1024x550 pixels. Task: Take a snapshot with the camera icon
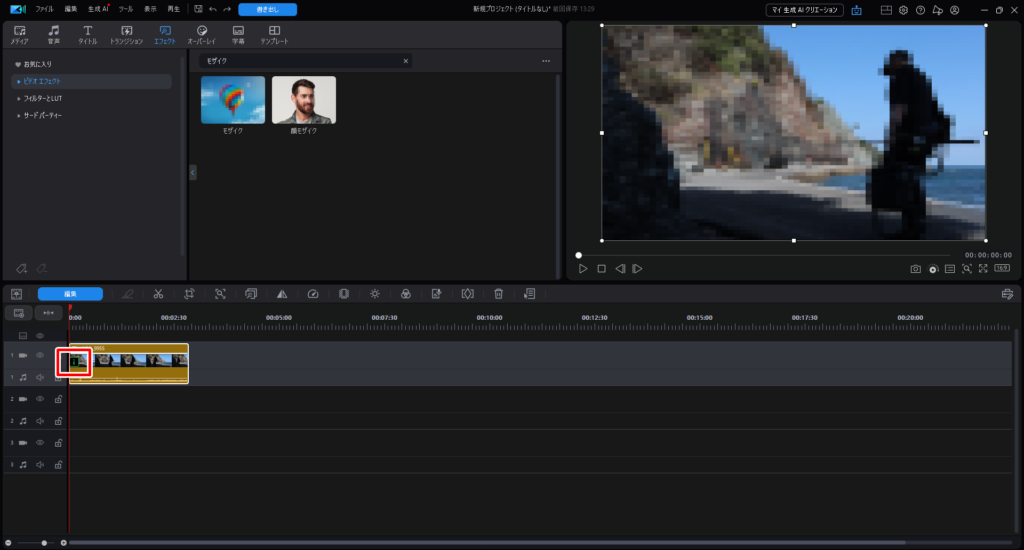pos(915,269)
